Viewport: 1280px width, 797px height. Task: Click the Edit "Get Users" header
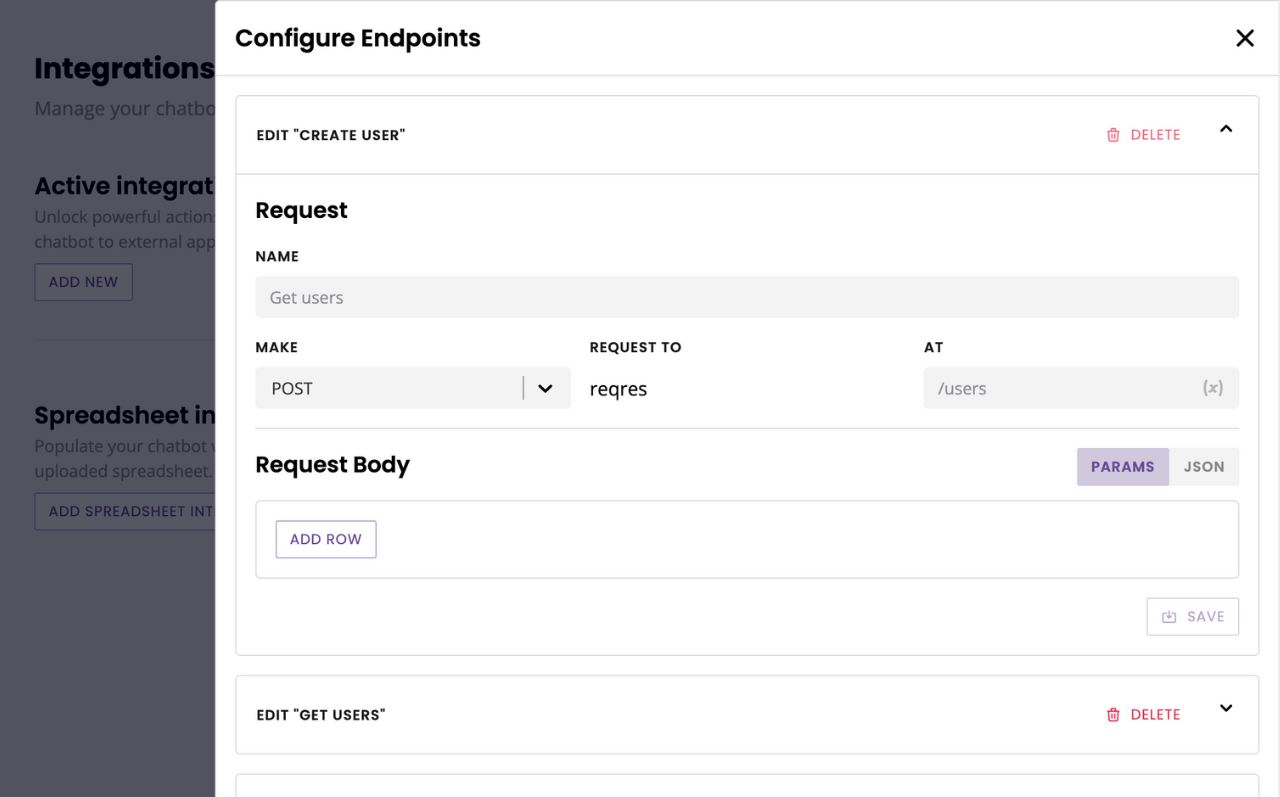pos(321,715)
